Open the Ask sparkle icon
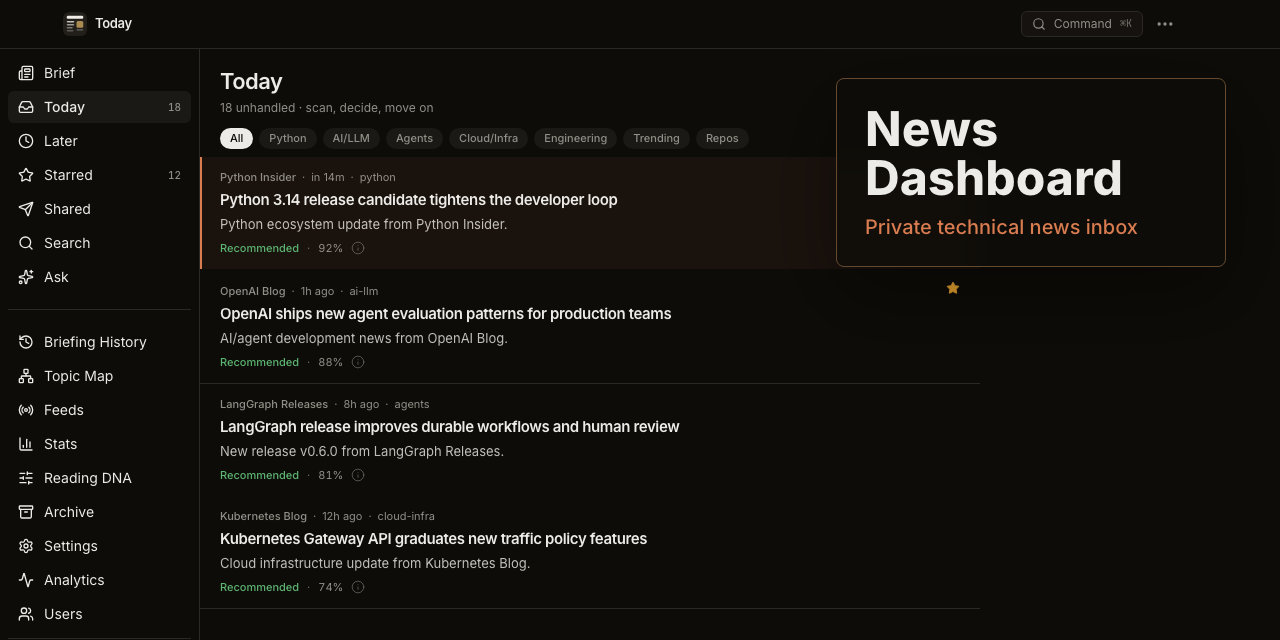The height and width of the screenshot is (640, 1280). (26, 277)
